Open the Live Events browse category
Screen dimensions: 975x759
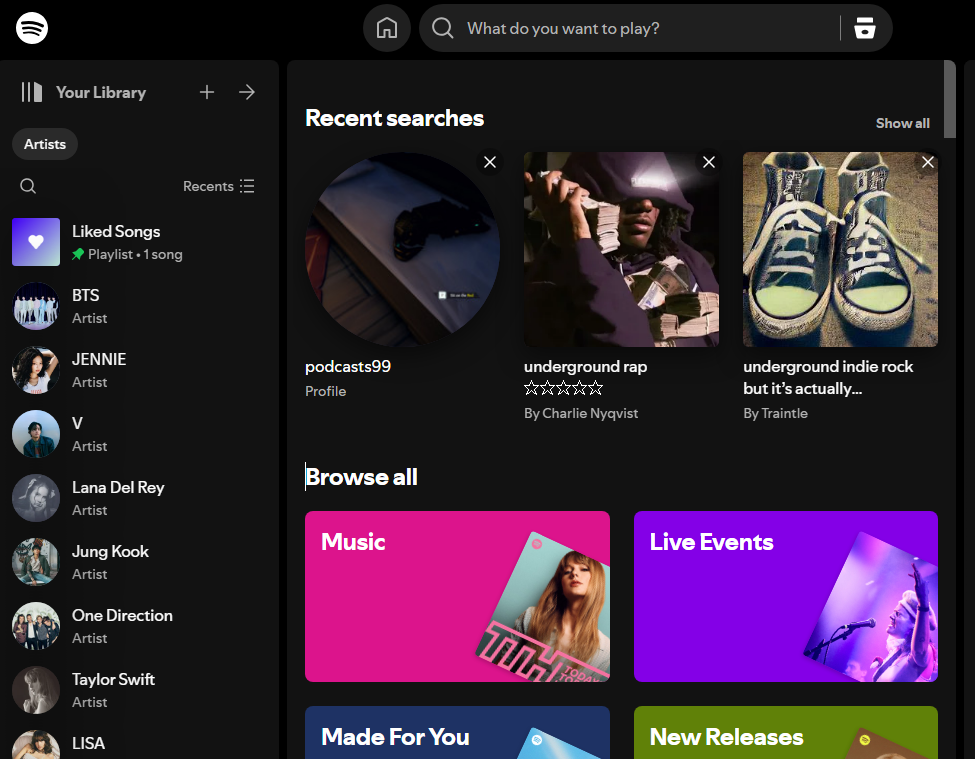tap(786, 596)
